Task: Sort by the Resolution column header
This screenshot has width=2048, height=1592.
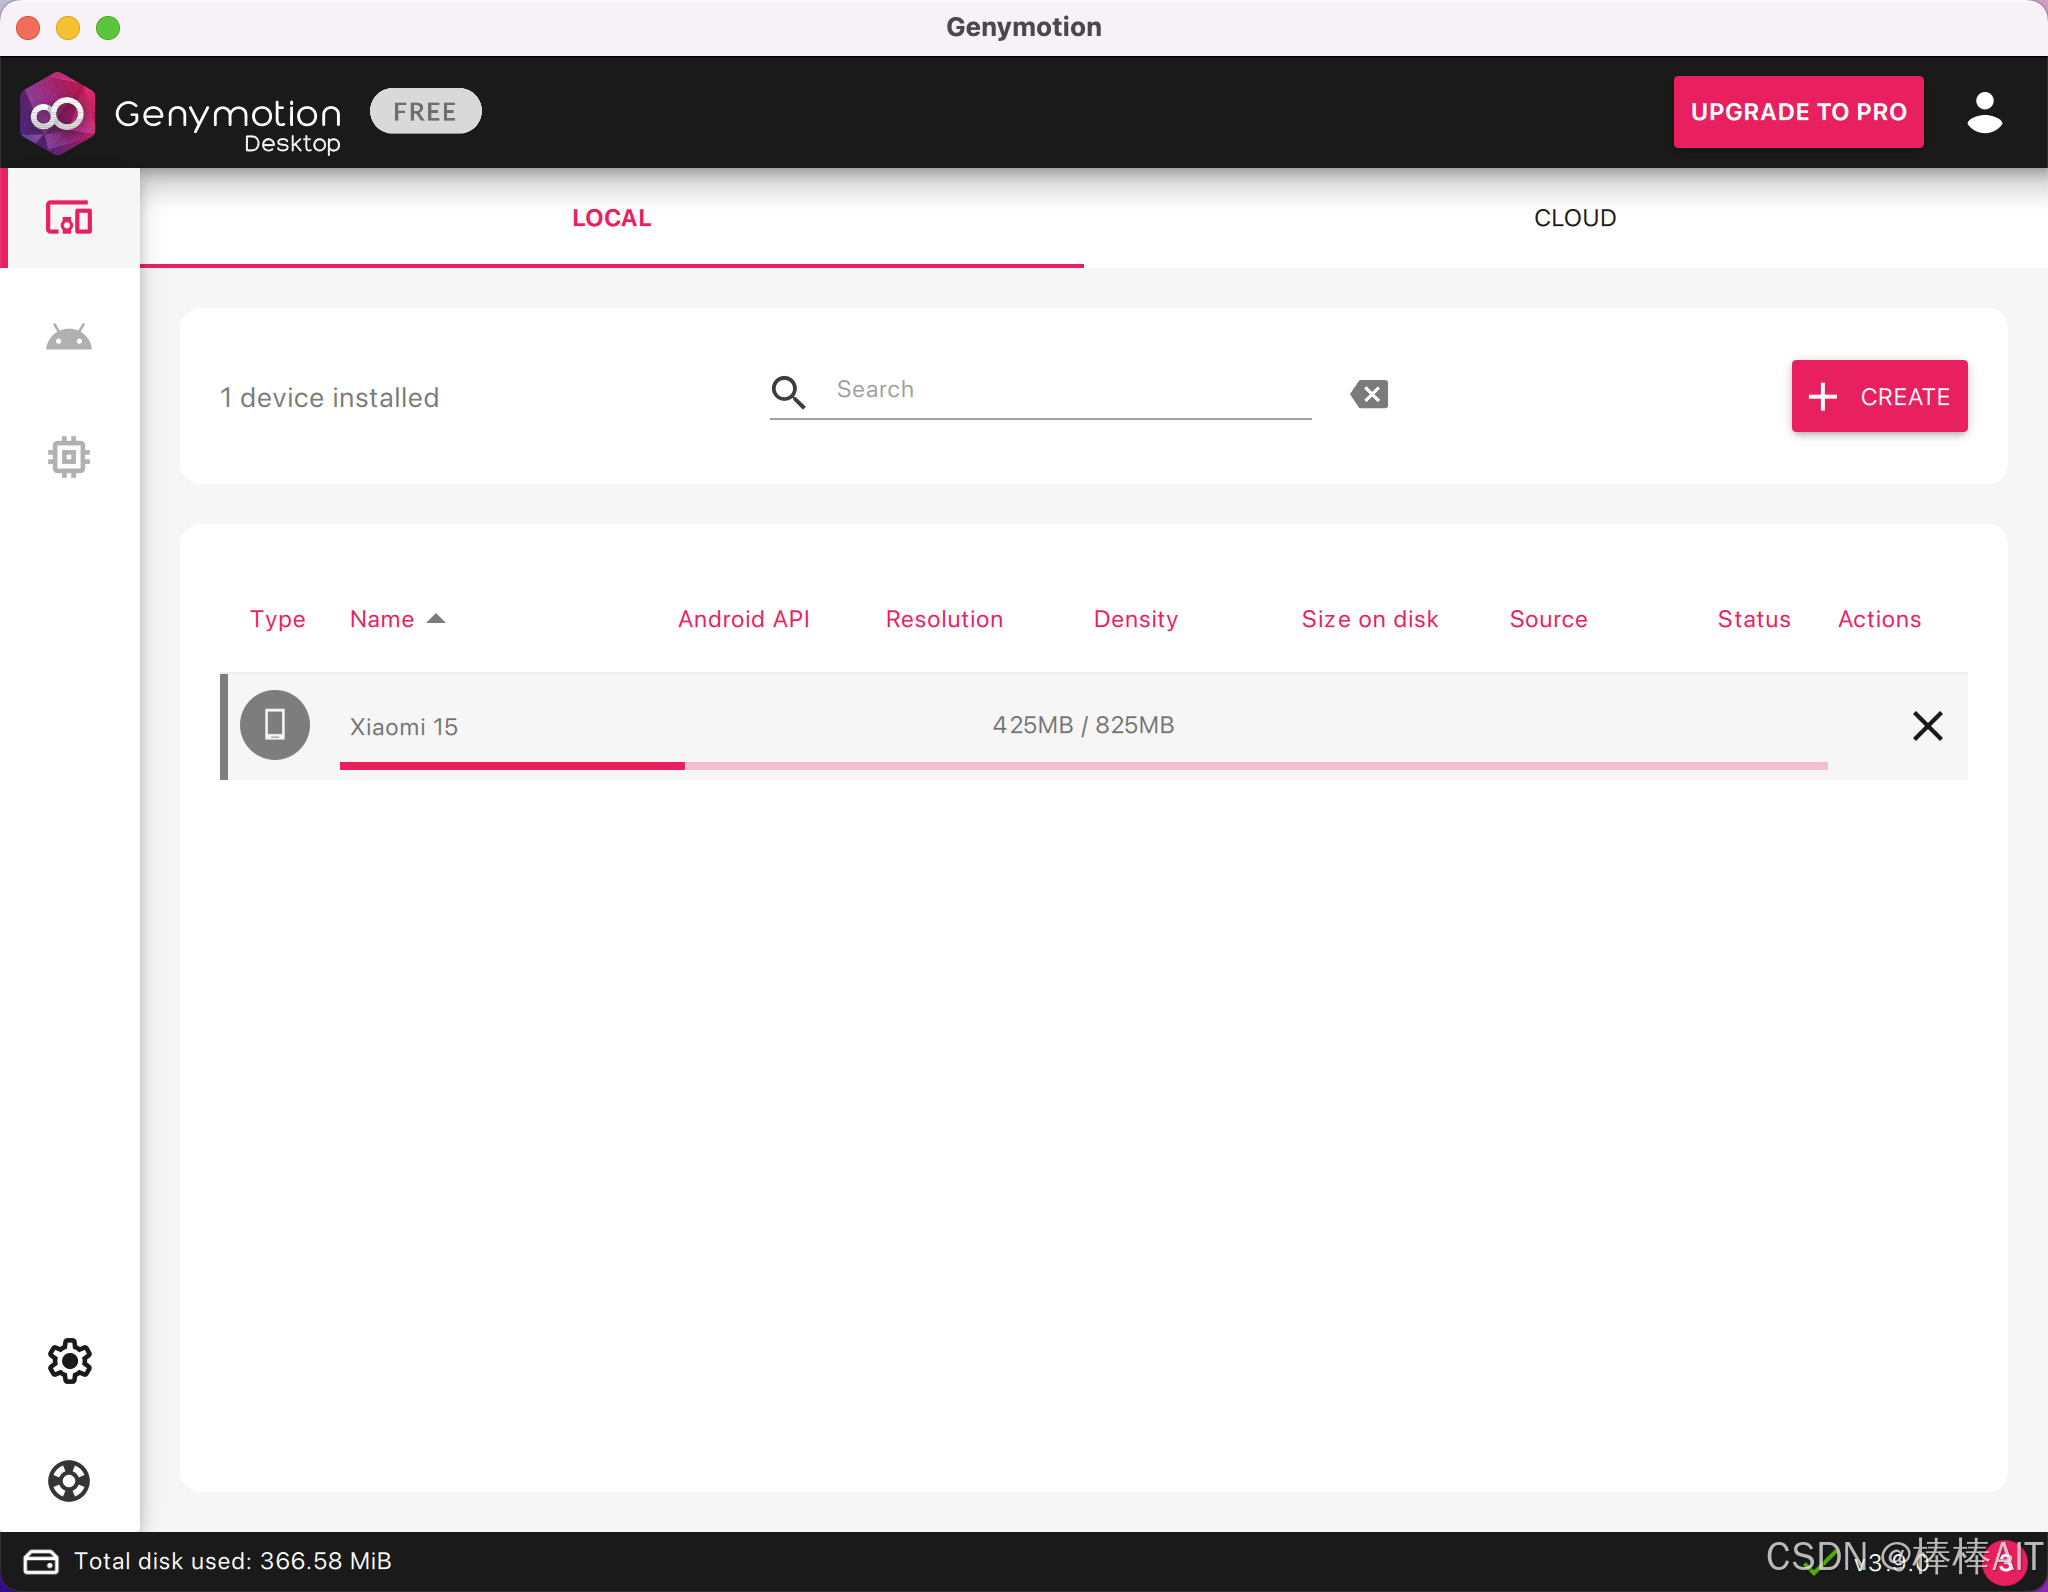Action: point(944,619)
